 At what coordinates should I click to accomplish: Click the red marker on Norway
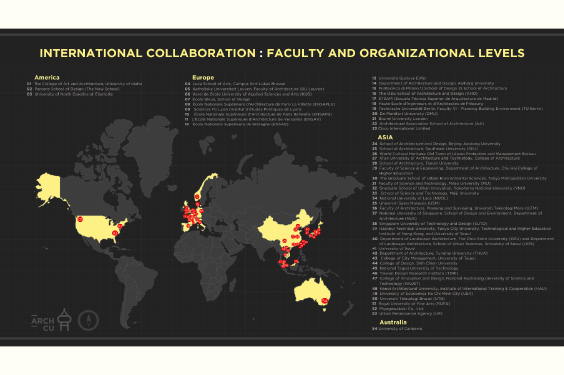[197, 196]
